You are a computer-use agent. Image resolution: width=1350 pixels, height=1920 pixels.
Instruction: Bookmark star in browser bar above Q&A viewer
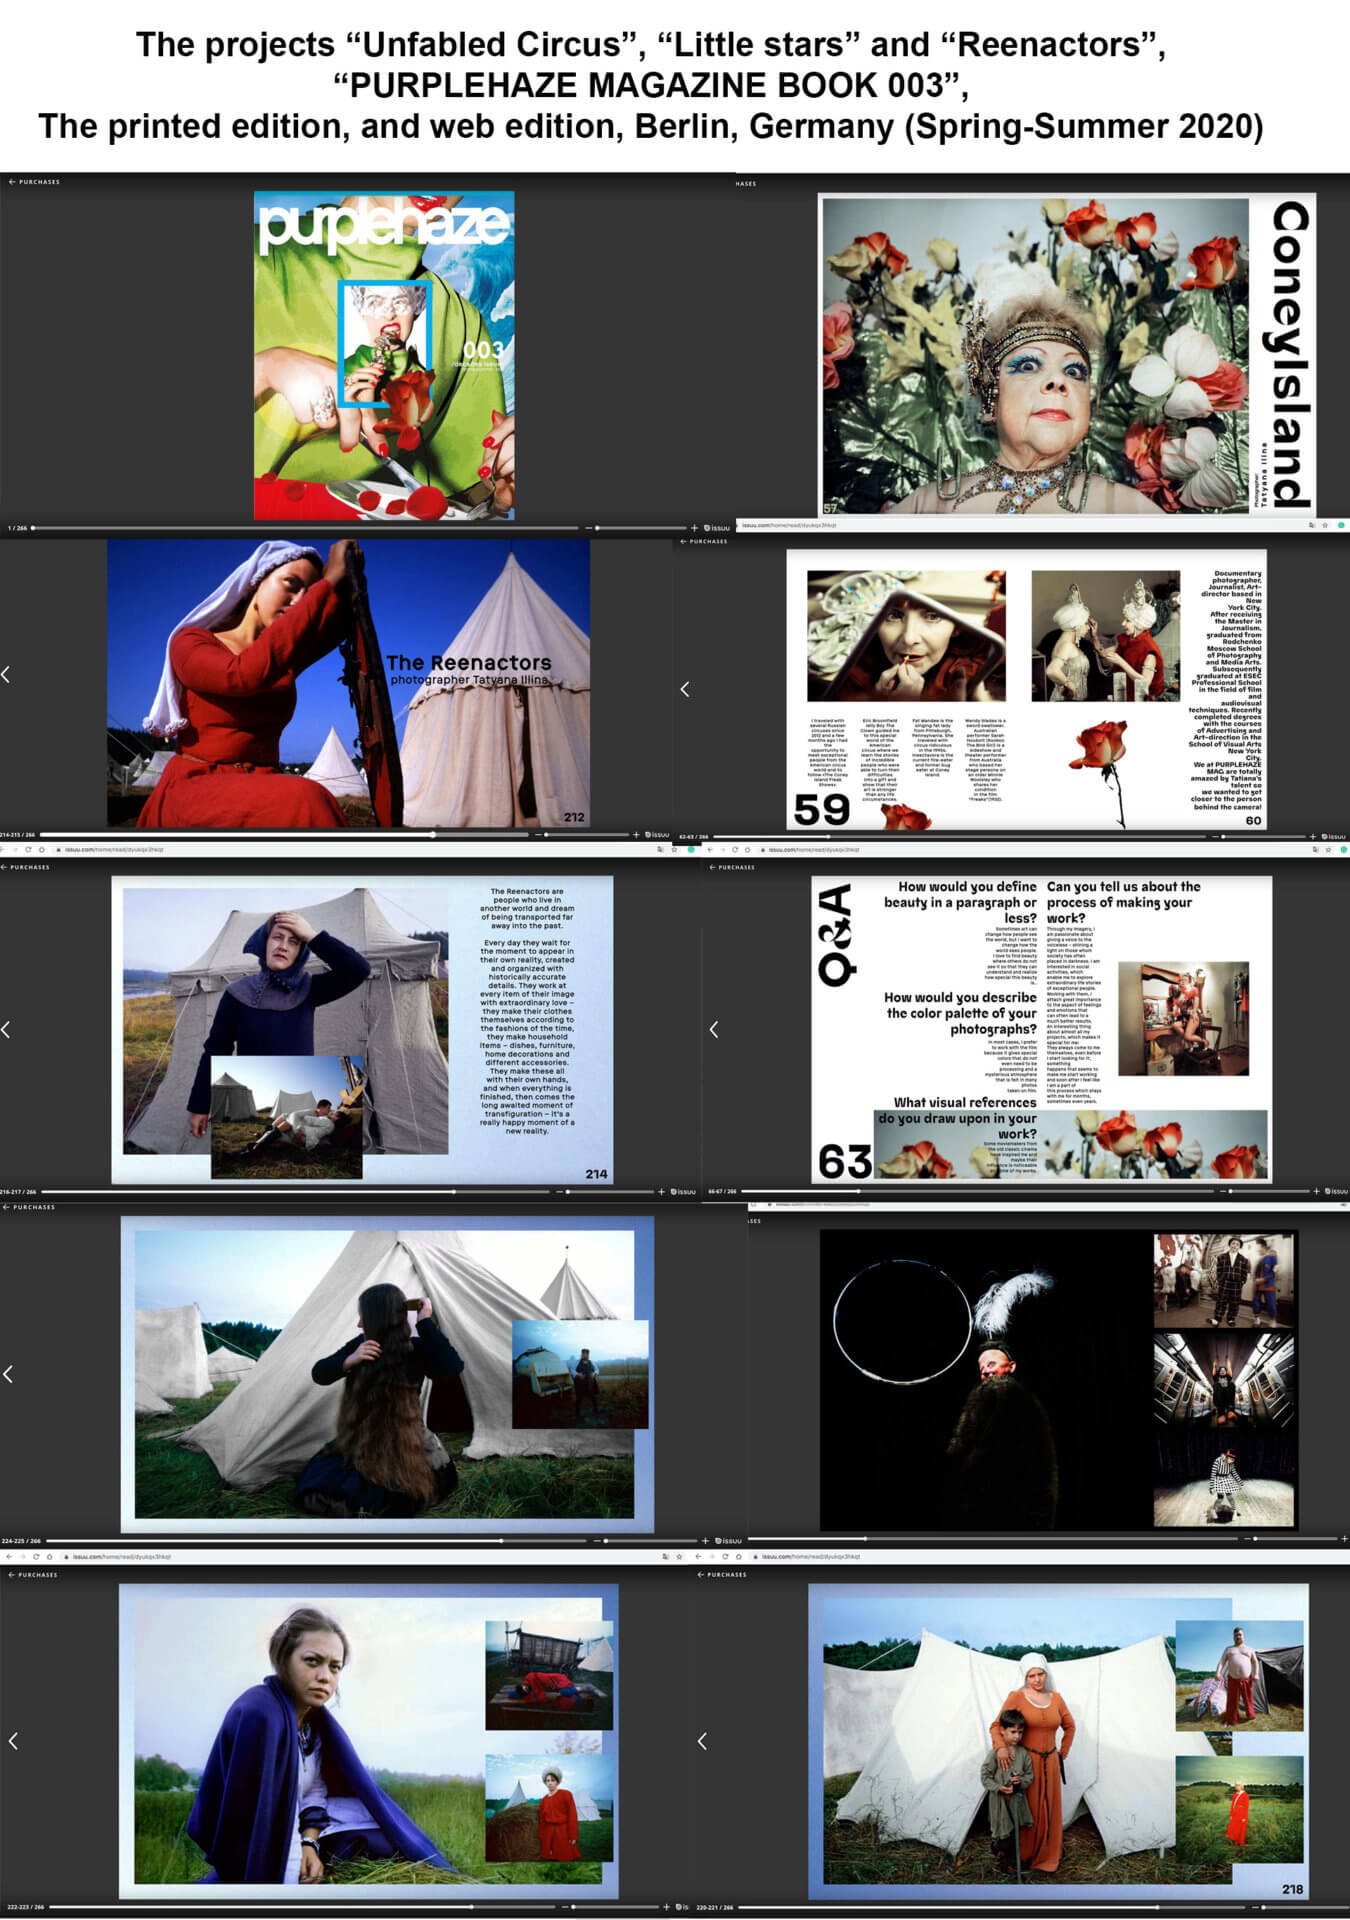[1326, 849]
